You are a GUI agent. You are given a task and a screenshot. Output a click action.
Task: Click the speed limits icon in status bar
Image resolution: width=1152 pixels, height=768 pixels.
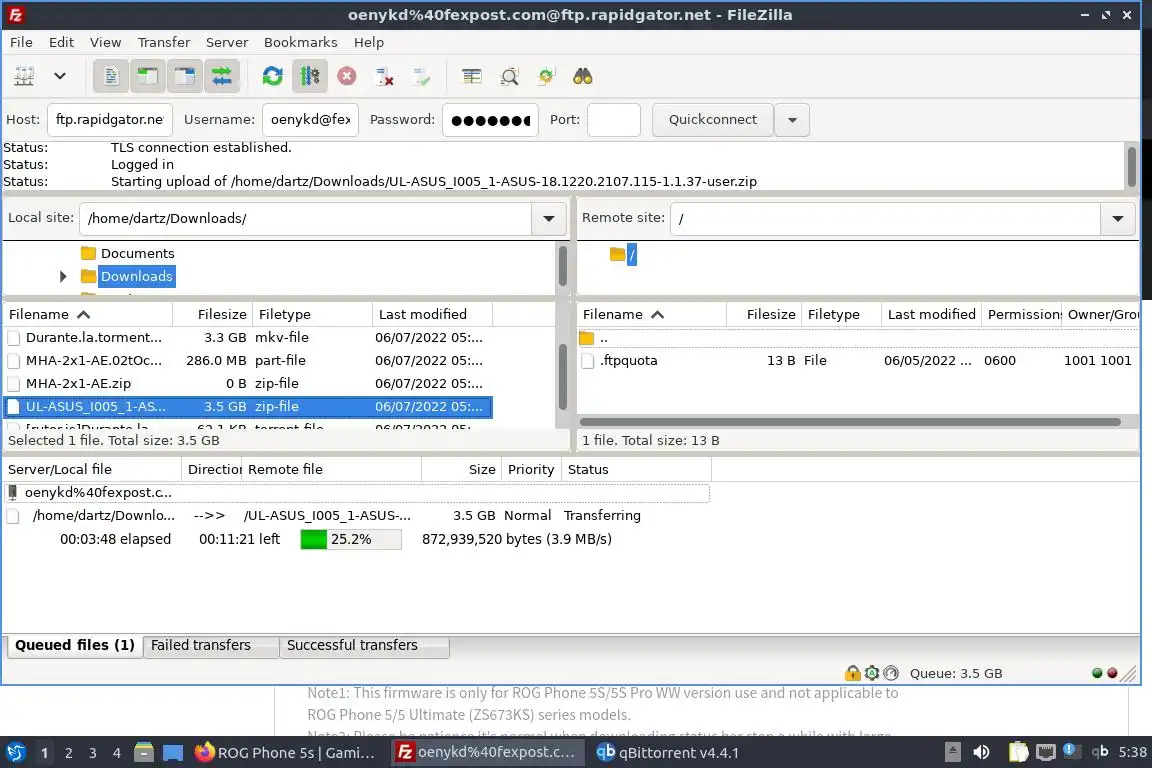pos(891,673)
